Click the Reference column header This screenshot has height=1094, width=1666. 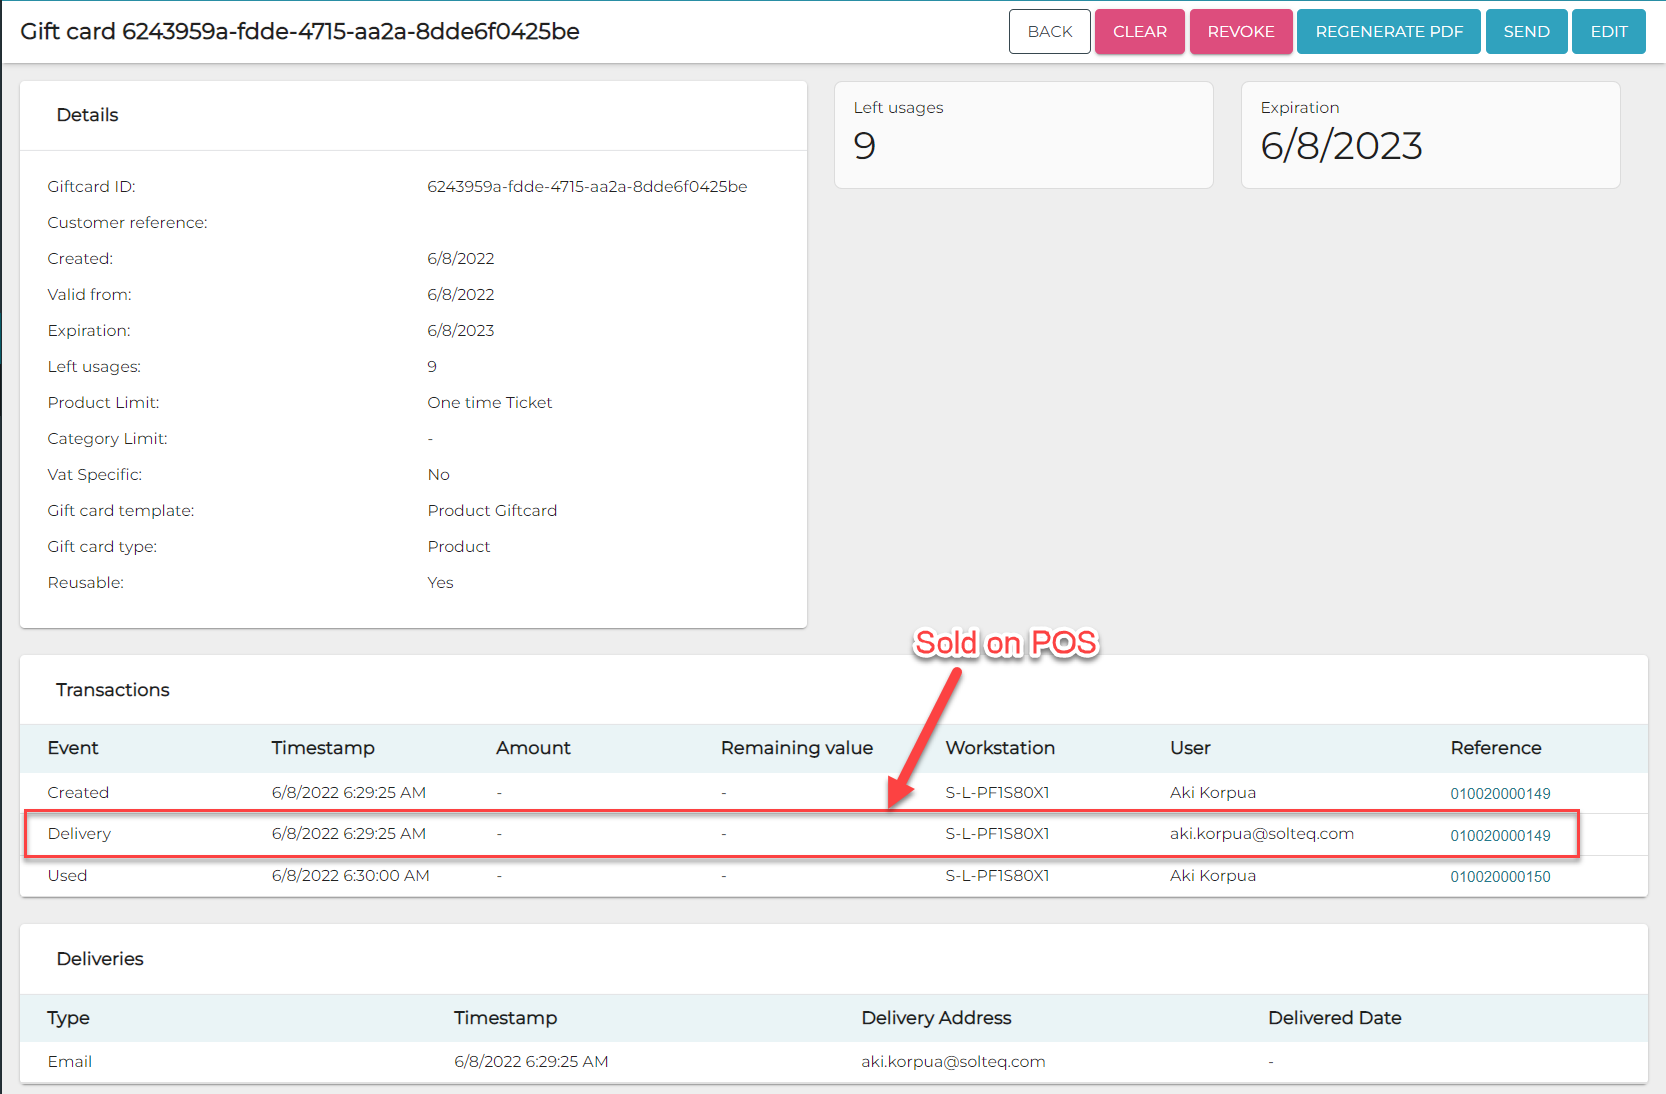pyautogui.click(x=1495, y=748)
